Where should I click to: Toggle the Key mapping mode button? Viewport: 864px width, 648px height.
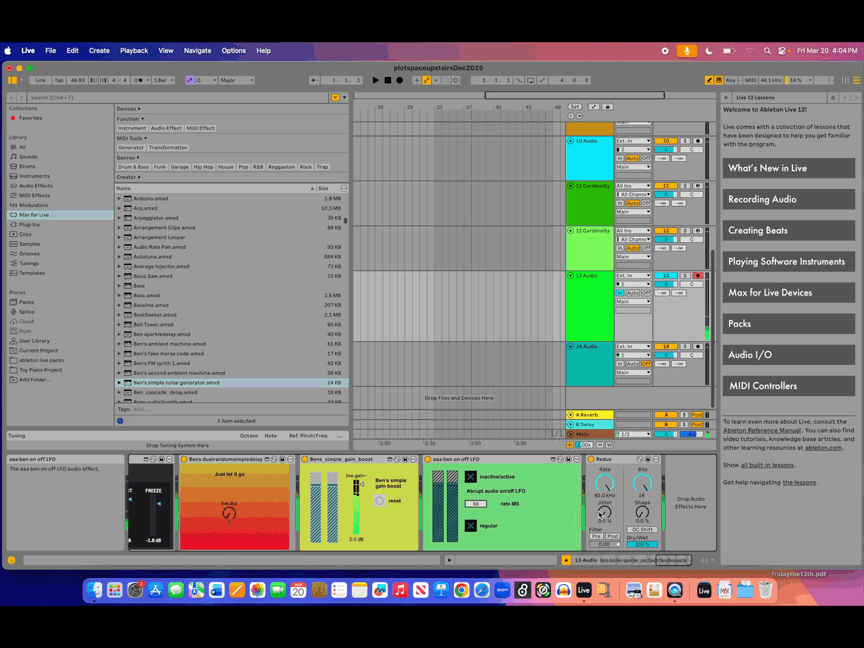click(731, 80)
